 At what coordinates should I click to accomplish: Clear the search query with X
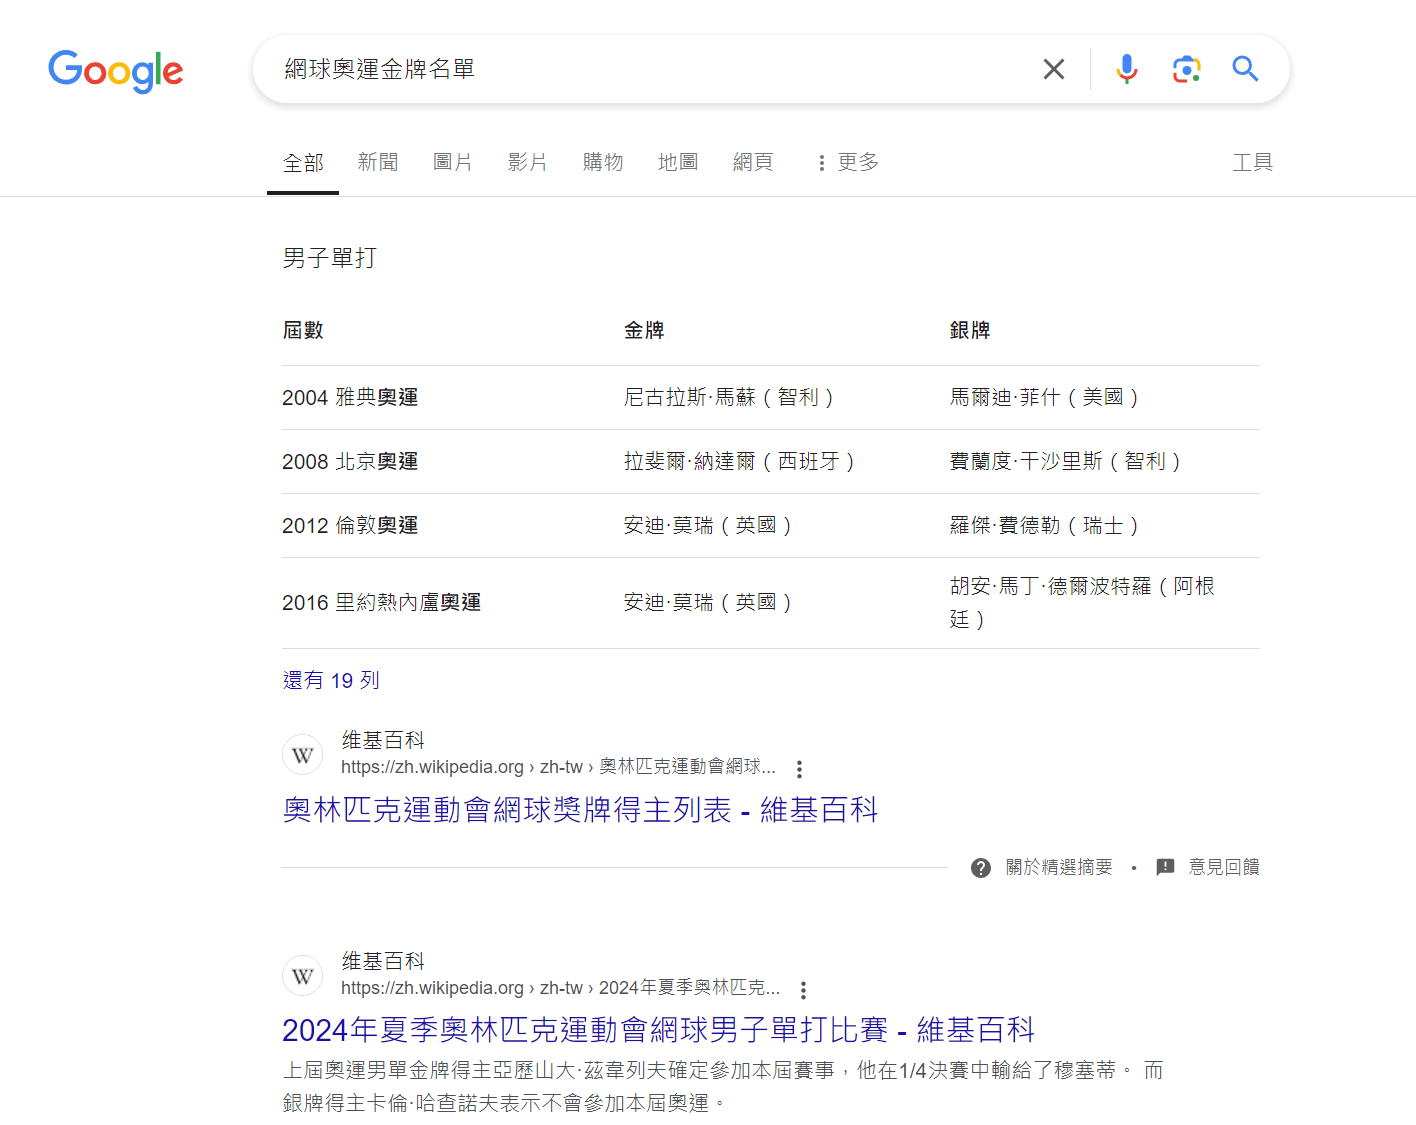pyautogui.click(x=1054, y=69)
